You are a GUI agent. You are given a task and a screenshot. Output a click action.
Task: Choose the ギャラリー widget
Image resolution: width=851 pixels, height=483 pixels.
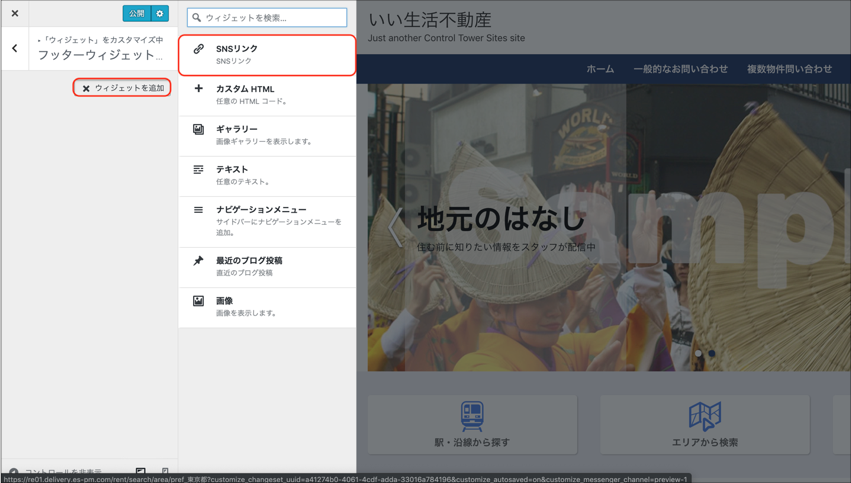point(266,135)
